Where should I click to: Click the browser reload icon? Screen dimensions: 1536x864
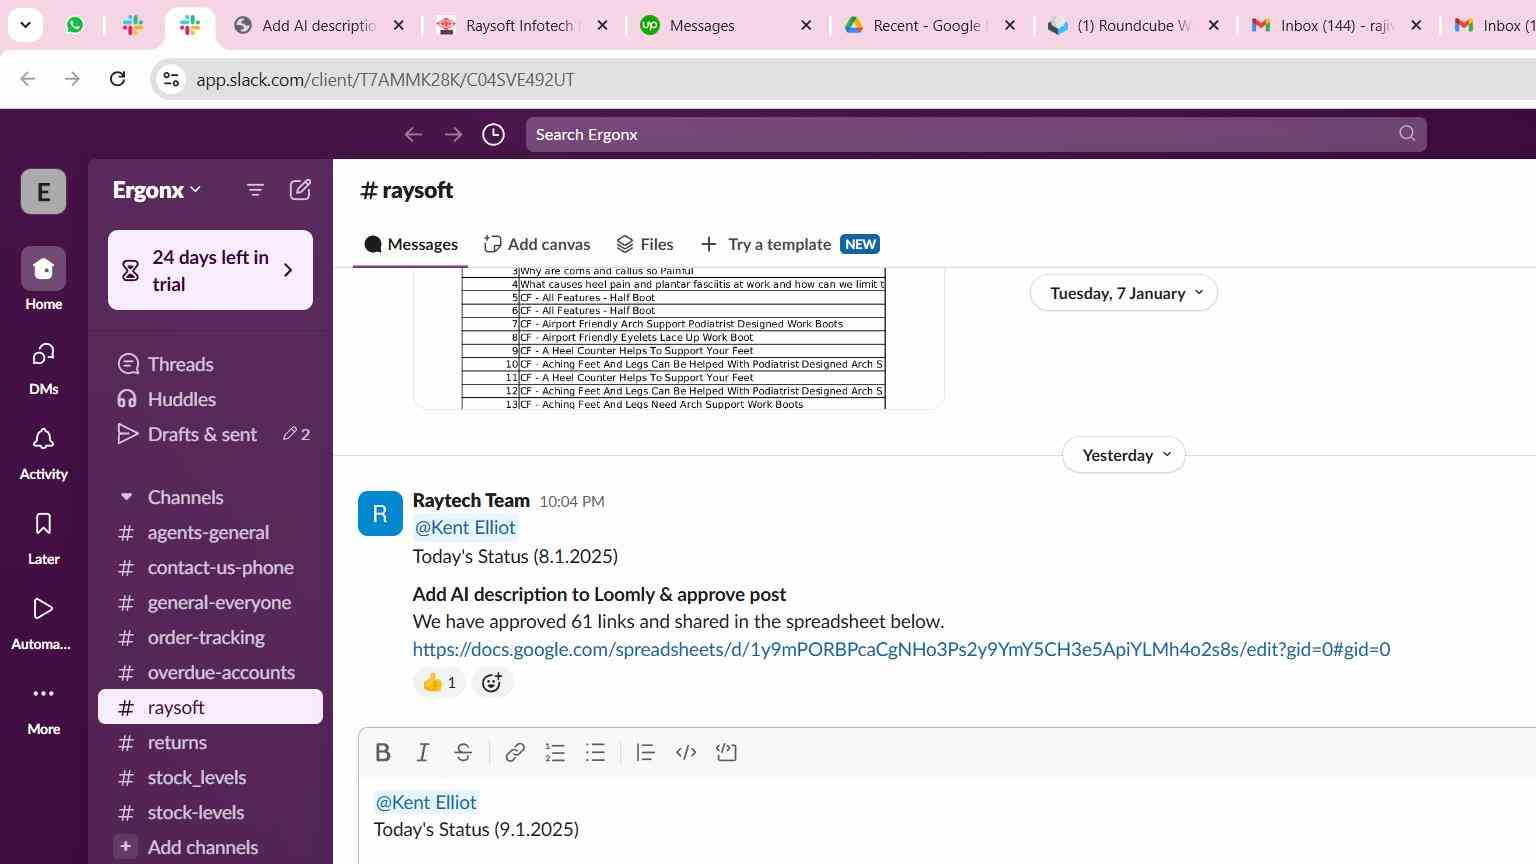point(117,79)
